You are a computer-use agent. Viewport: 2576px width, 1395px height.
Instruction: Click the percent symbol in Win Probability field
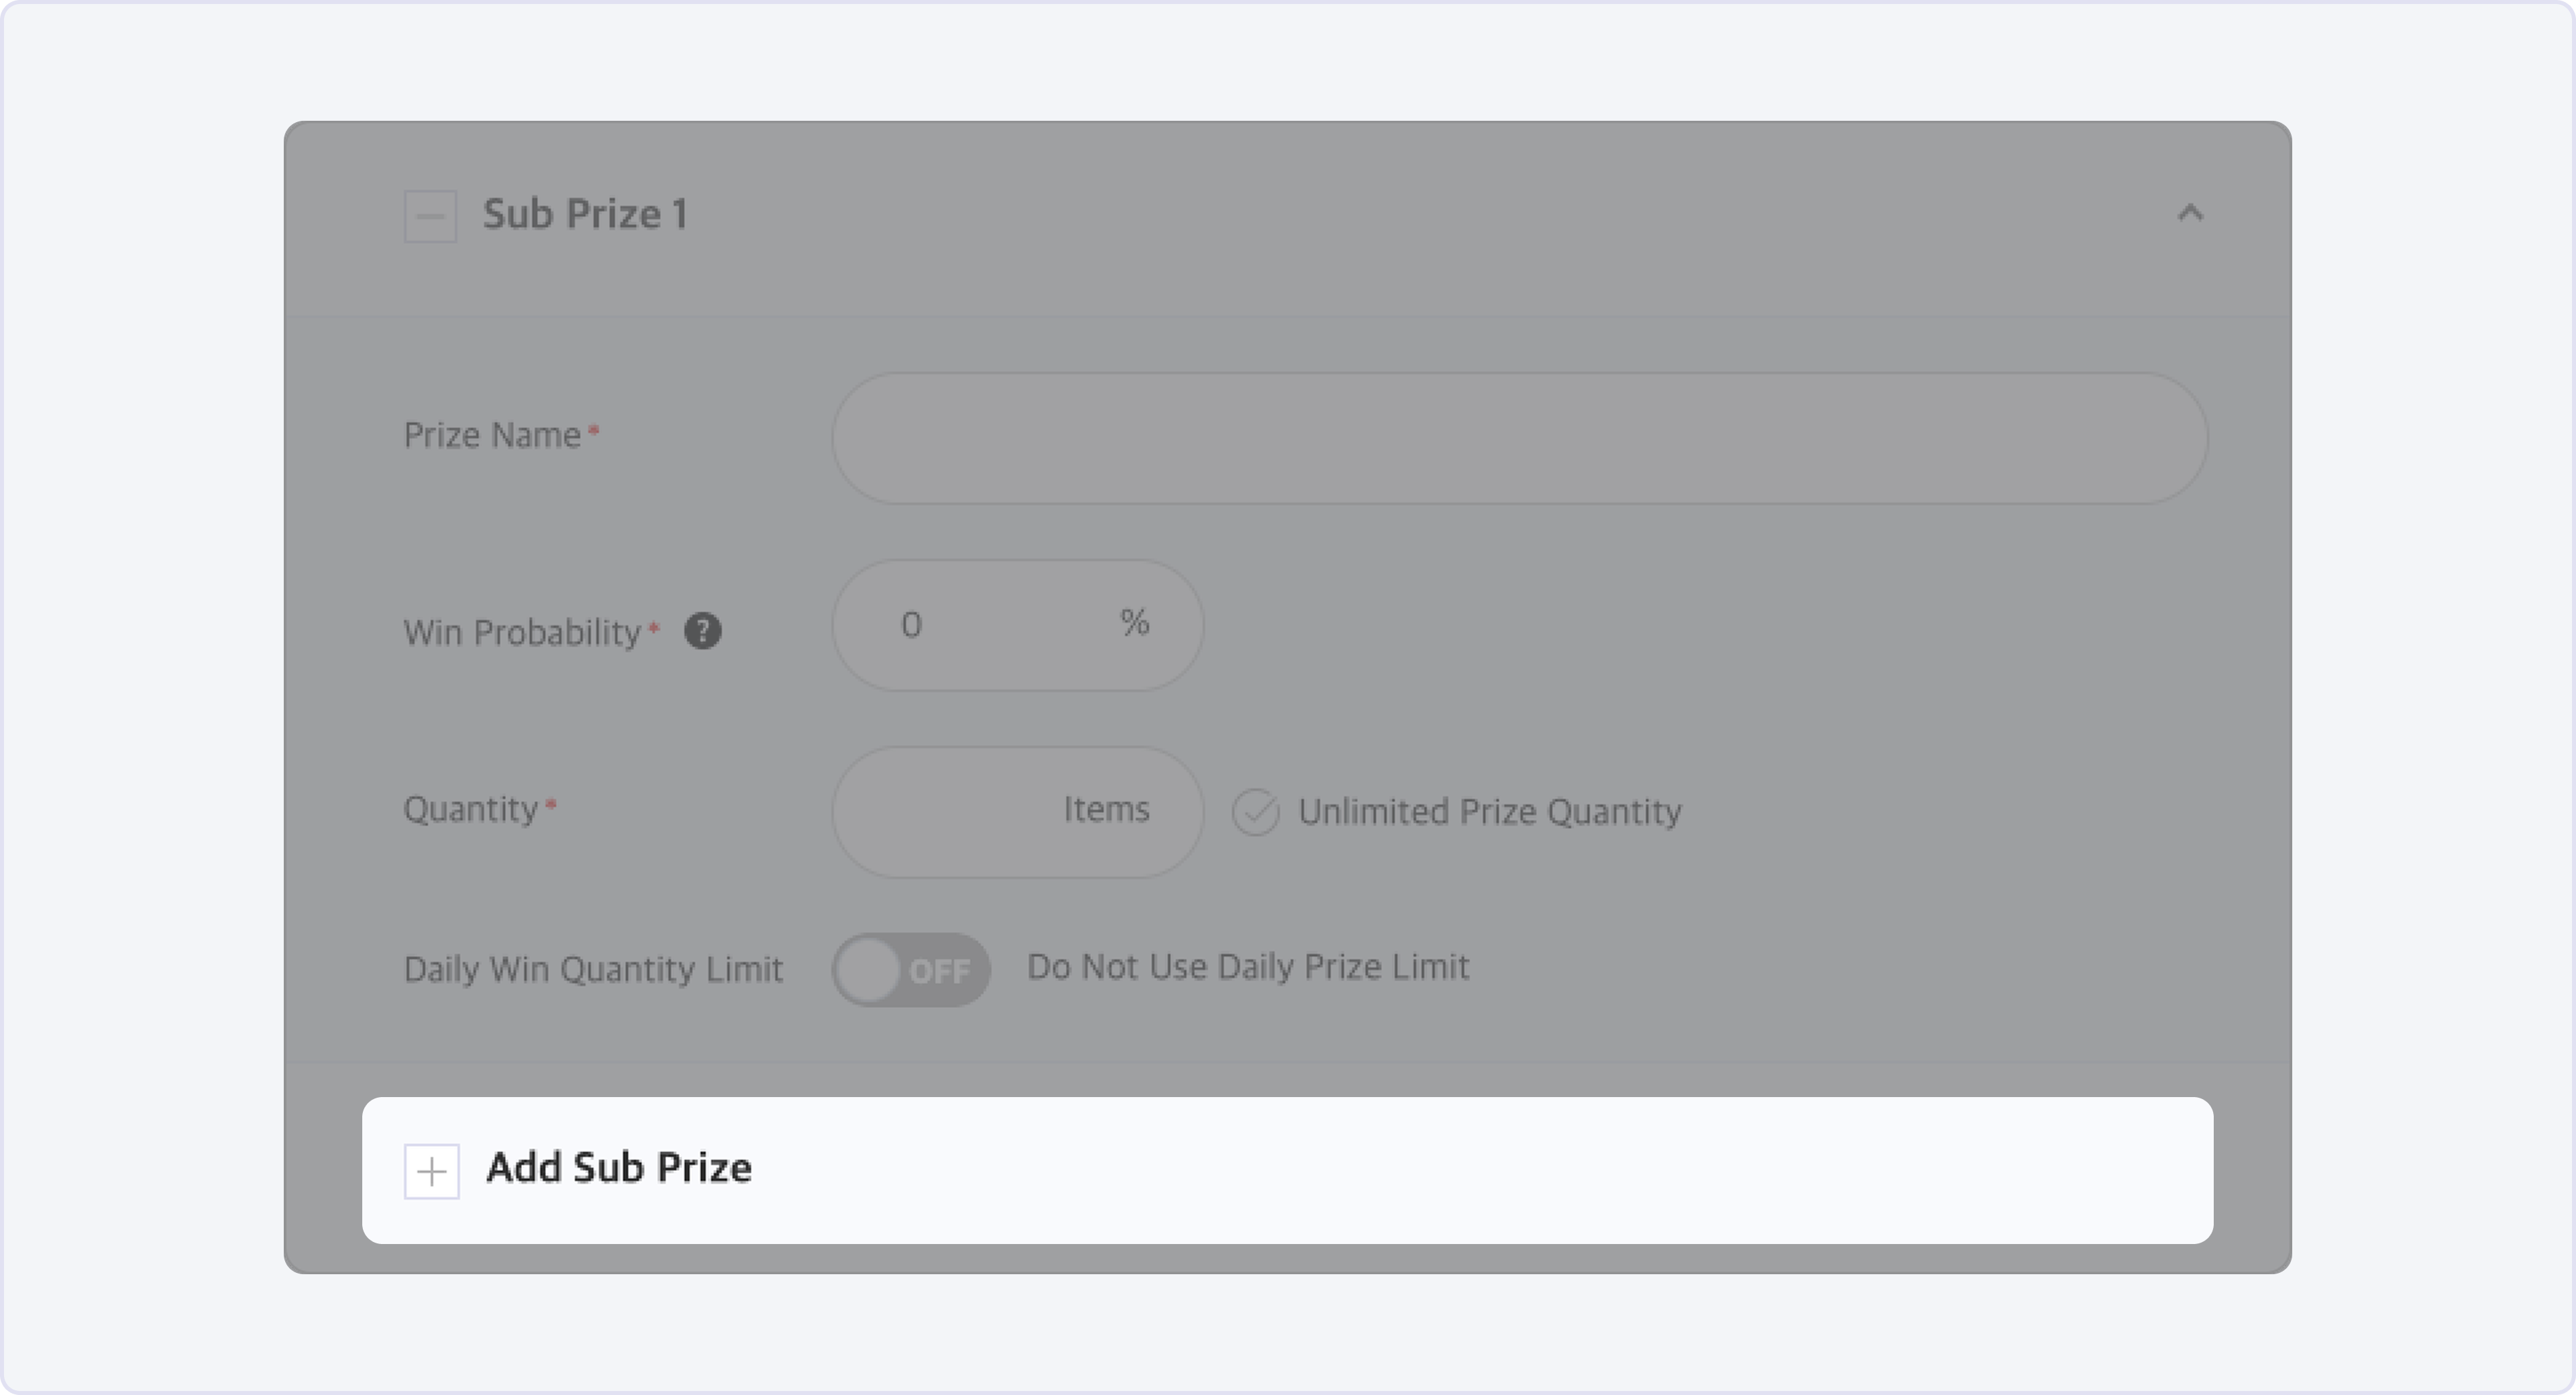tap(1134, 622)
